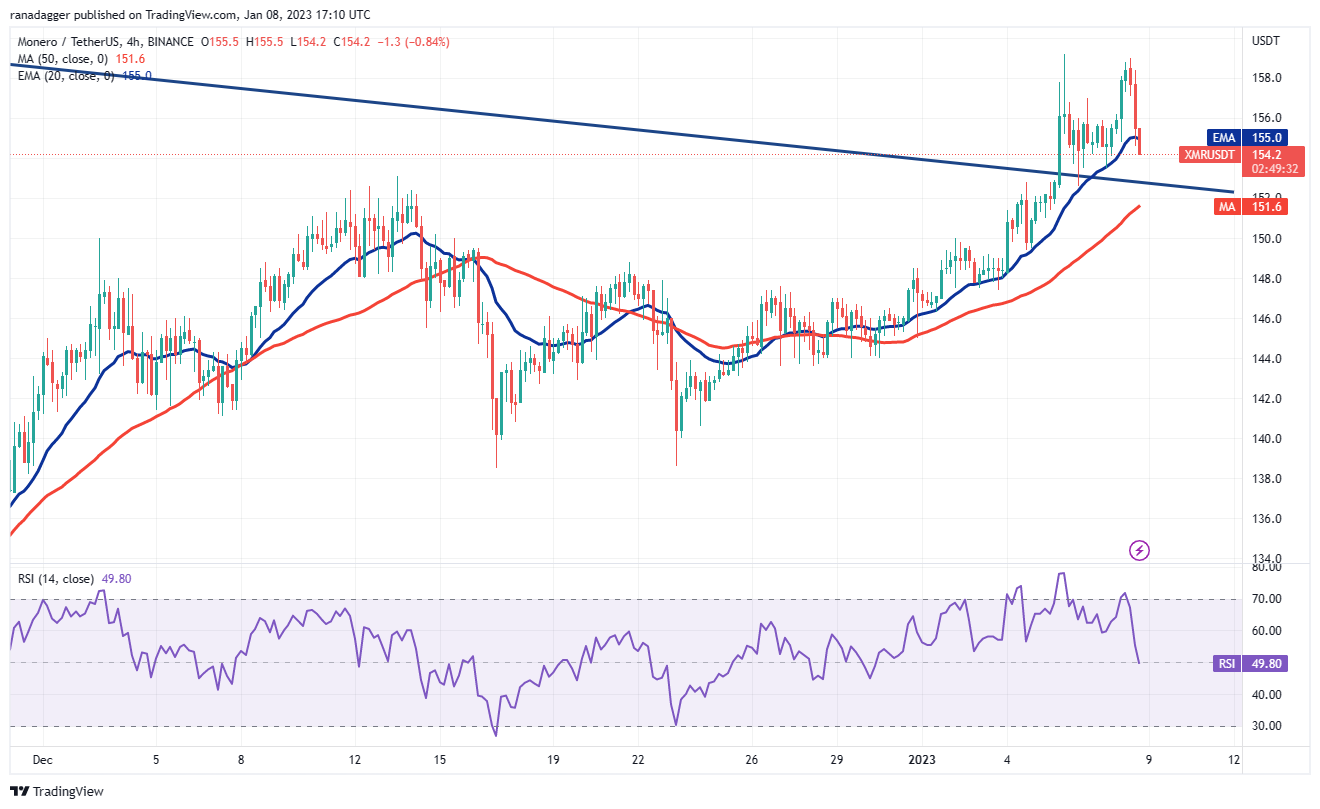Click the 22 date label on the time axis
The height and width of the screenshot is (809, 1320).
[638, 760]
